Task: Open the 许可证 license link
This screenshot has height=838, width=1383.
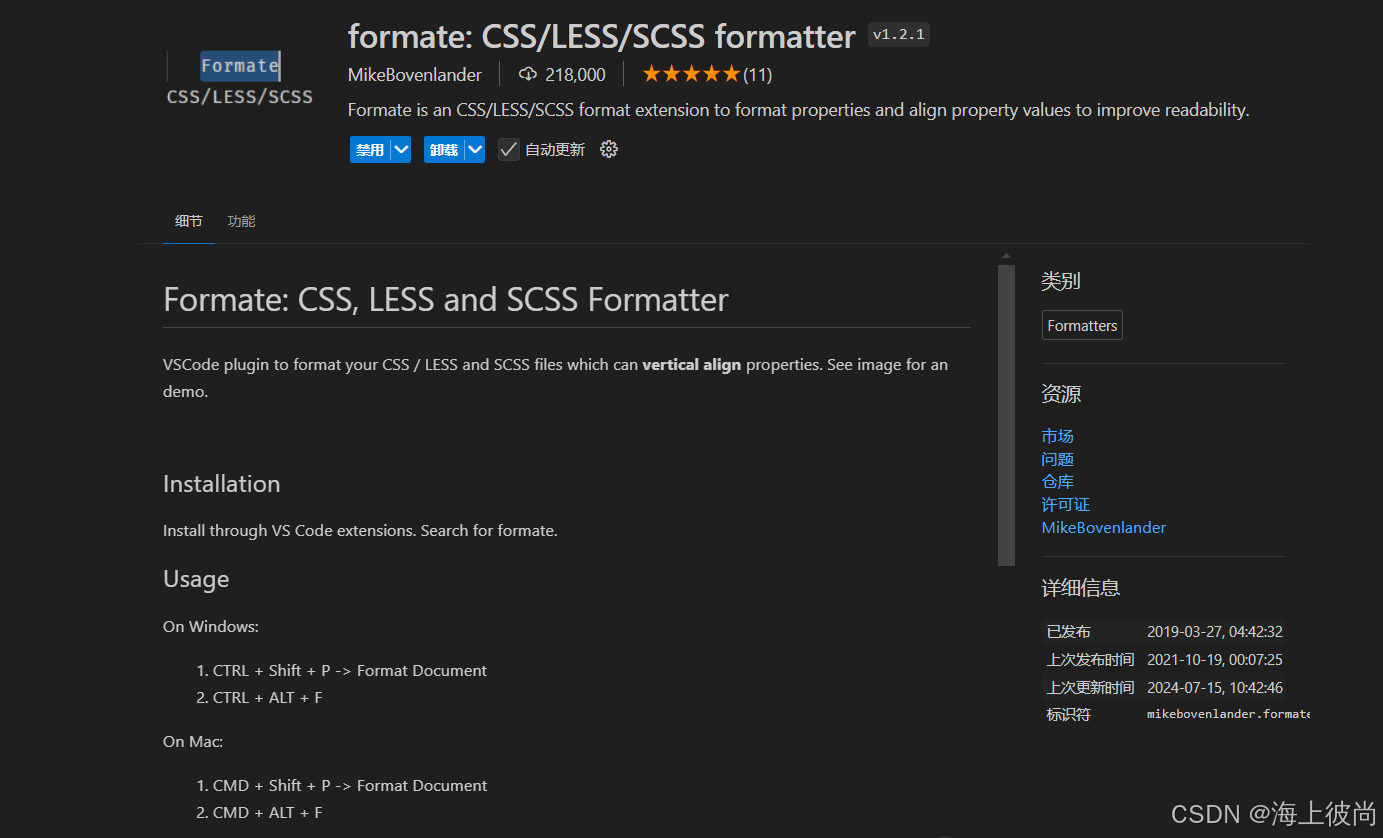Action: coord(1066,505)
